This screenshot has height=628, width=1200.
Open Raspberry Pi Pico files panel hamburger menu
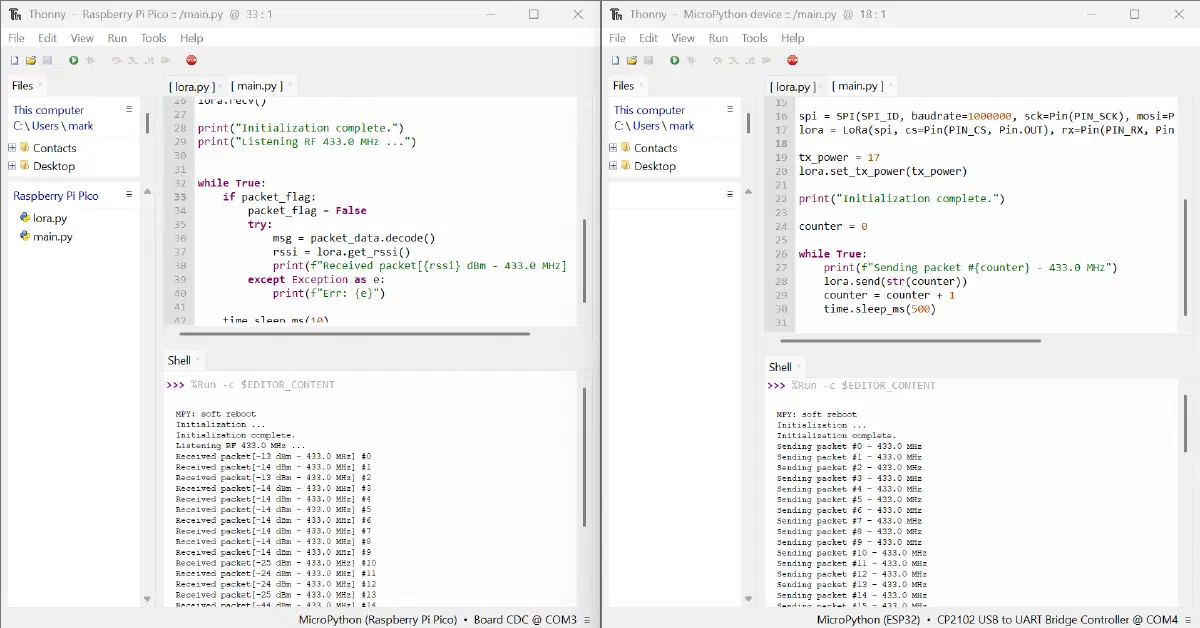(129, 195)
